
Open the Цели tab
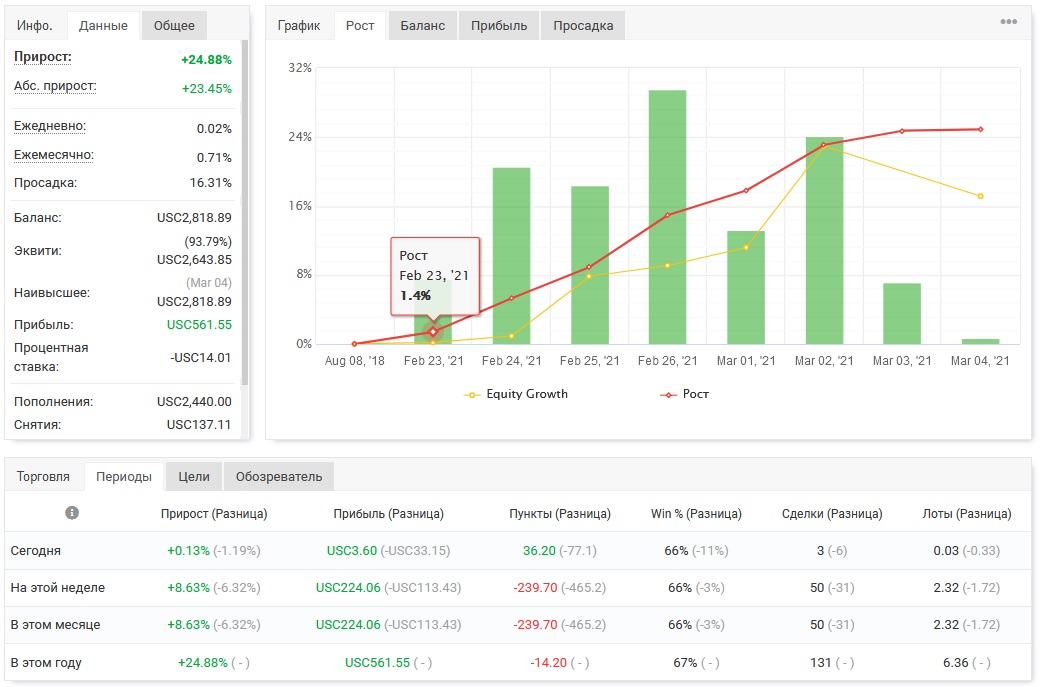194,476
